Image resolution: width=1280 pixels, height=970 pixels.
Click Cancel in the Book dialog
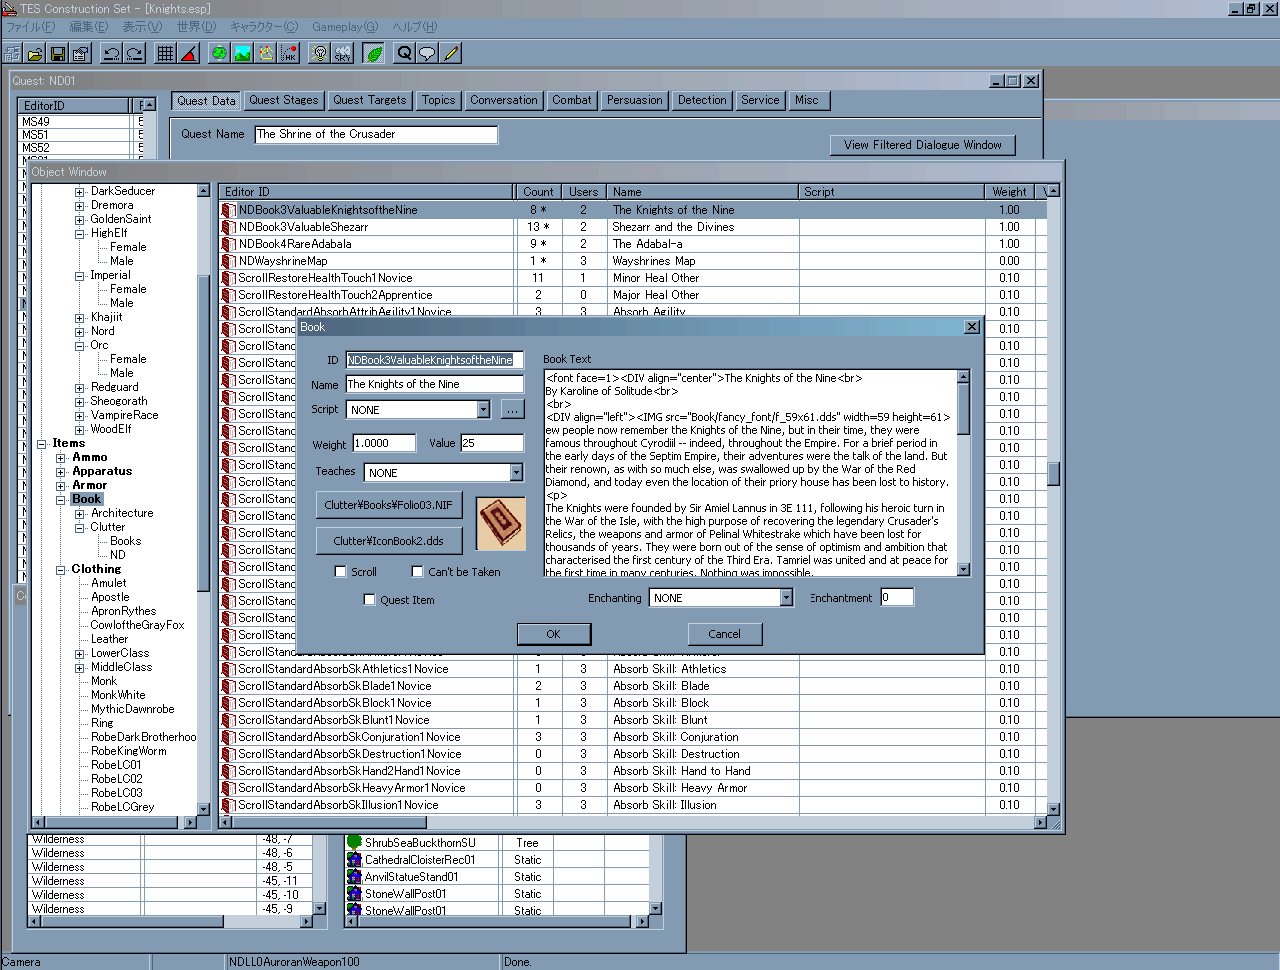[x=725, y=634]
